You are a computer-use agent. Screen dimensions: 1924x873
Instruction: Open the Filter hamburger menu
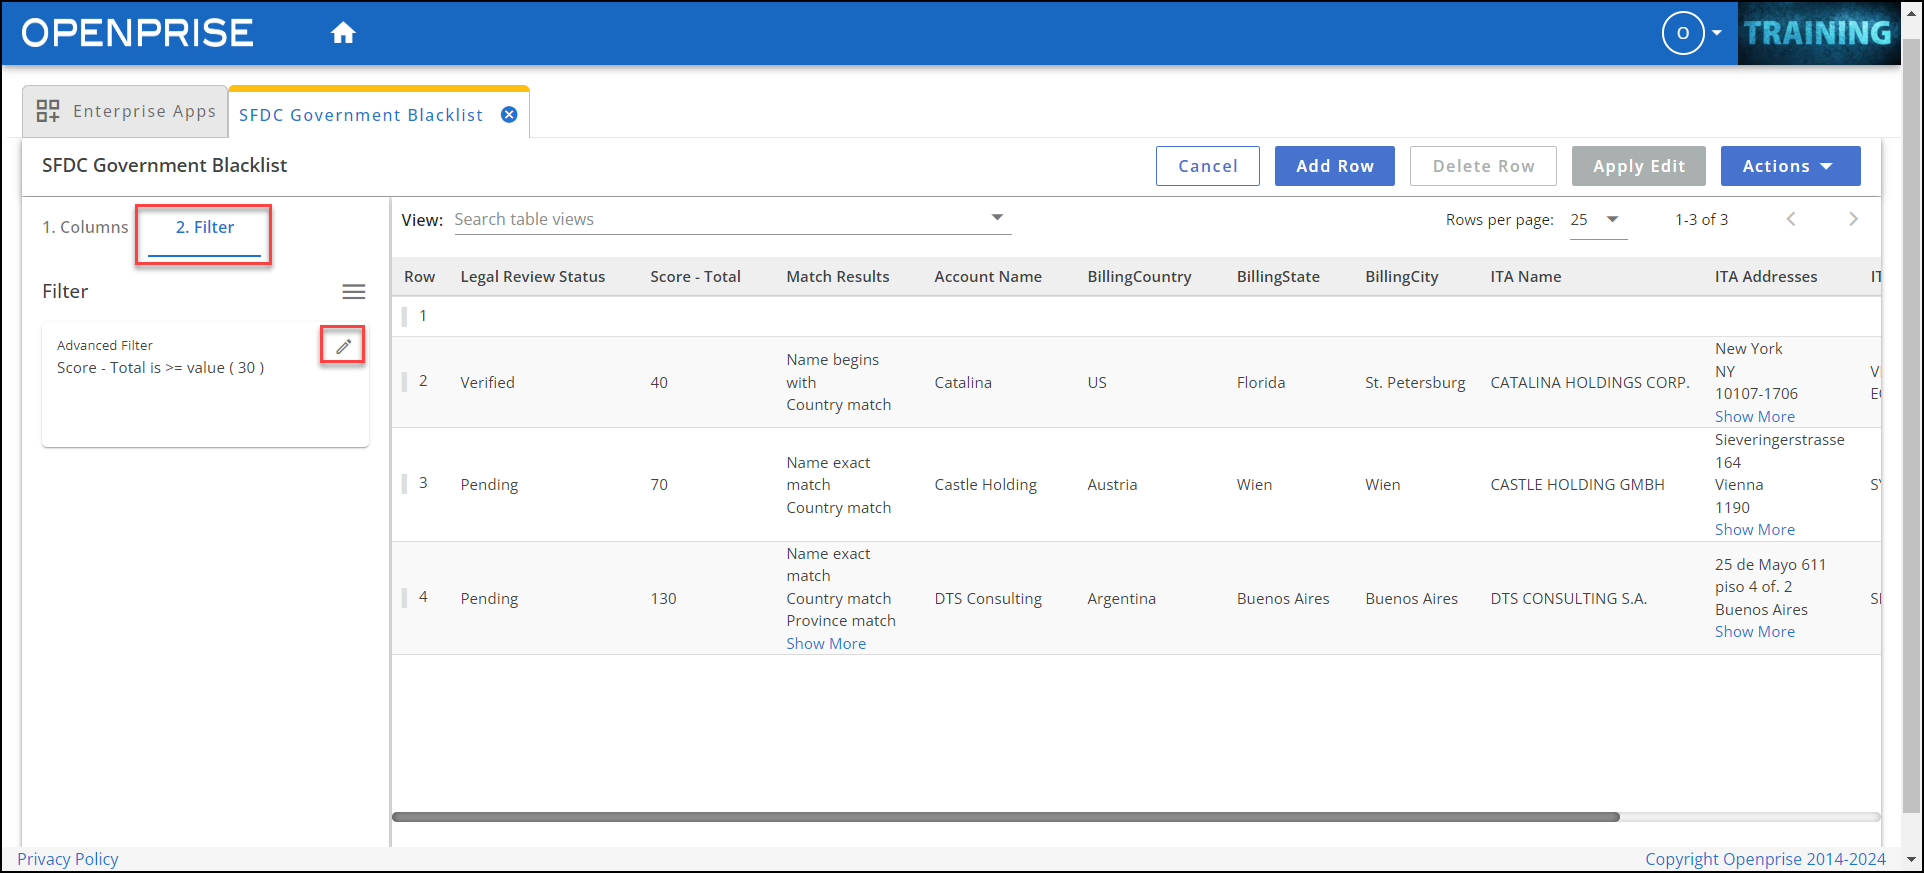[353, 292]
